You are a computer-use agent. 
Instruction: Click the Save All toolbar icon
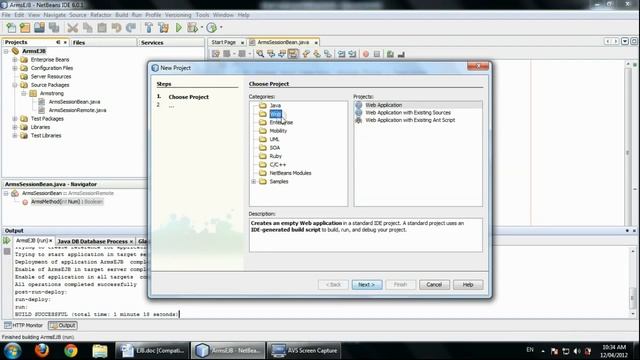54,28
